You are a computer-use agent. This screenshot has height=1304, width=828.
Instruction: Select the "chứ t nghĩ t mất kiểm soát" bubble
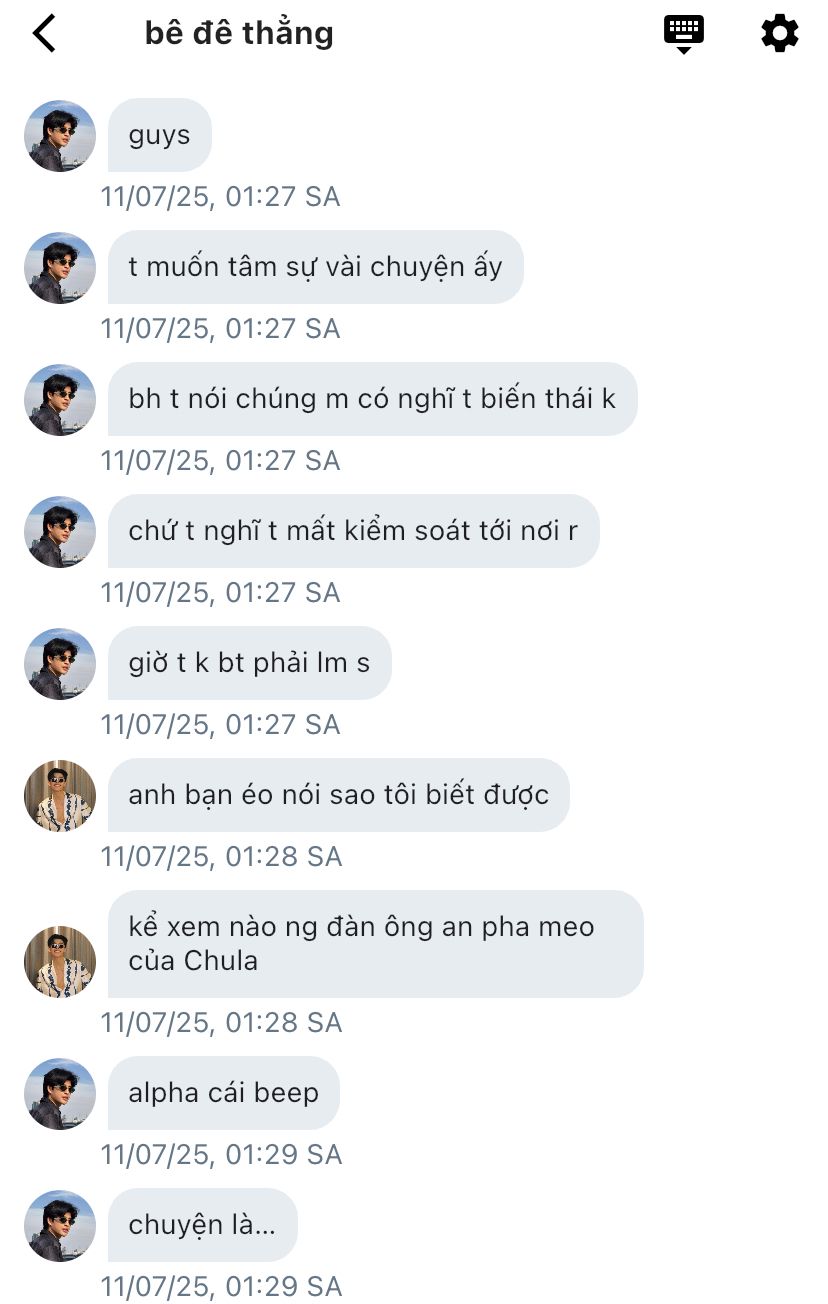pos(354,531)
